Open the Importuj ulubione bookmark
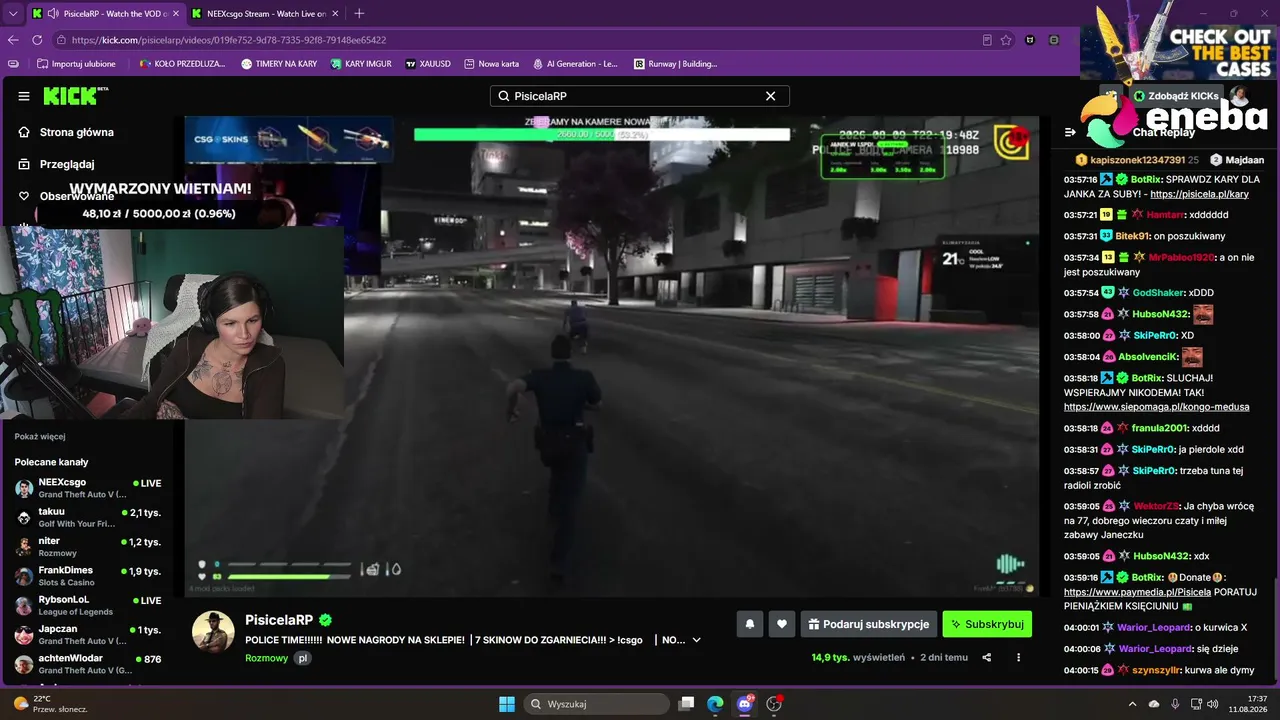 76,64
